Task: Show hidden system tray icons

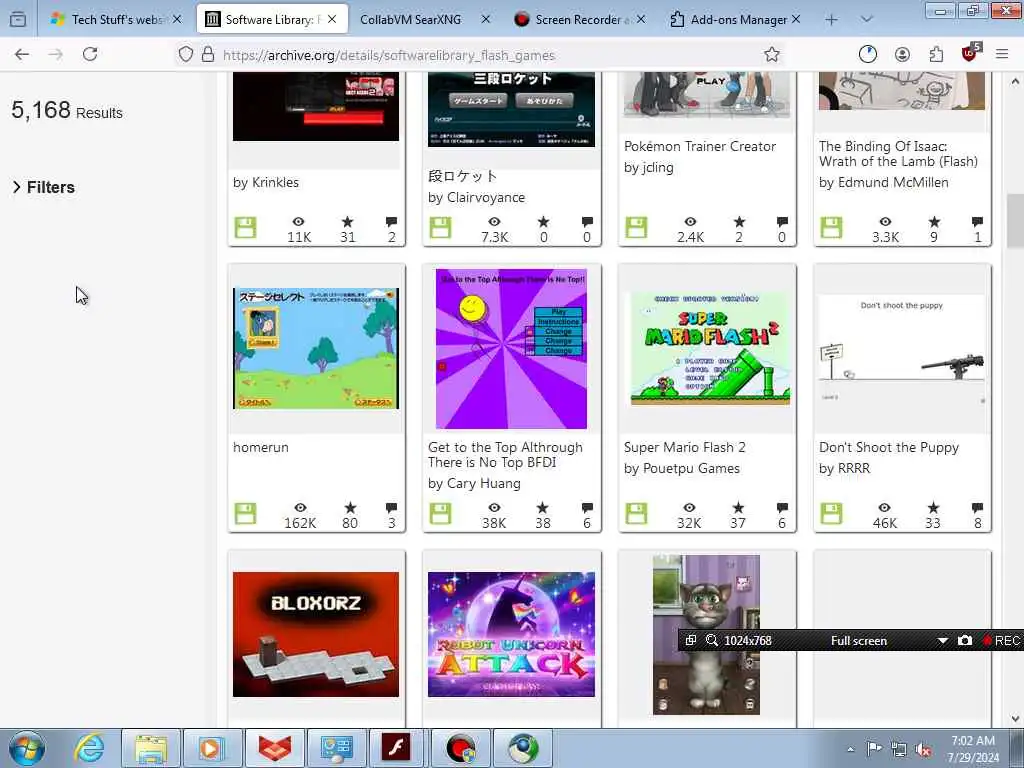Action: point(850,749)
